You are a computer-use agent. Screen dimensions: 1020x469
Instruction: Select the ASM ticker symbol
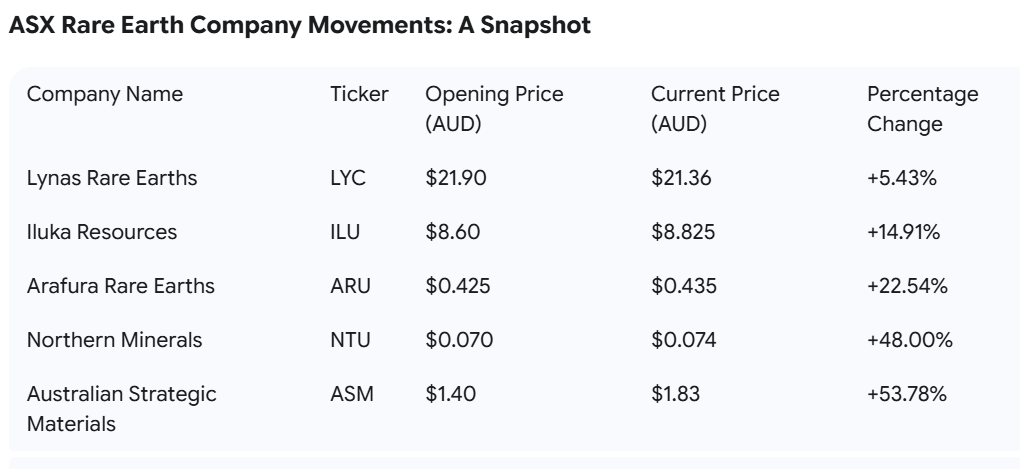click(x=352, y=395)
